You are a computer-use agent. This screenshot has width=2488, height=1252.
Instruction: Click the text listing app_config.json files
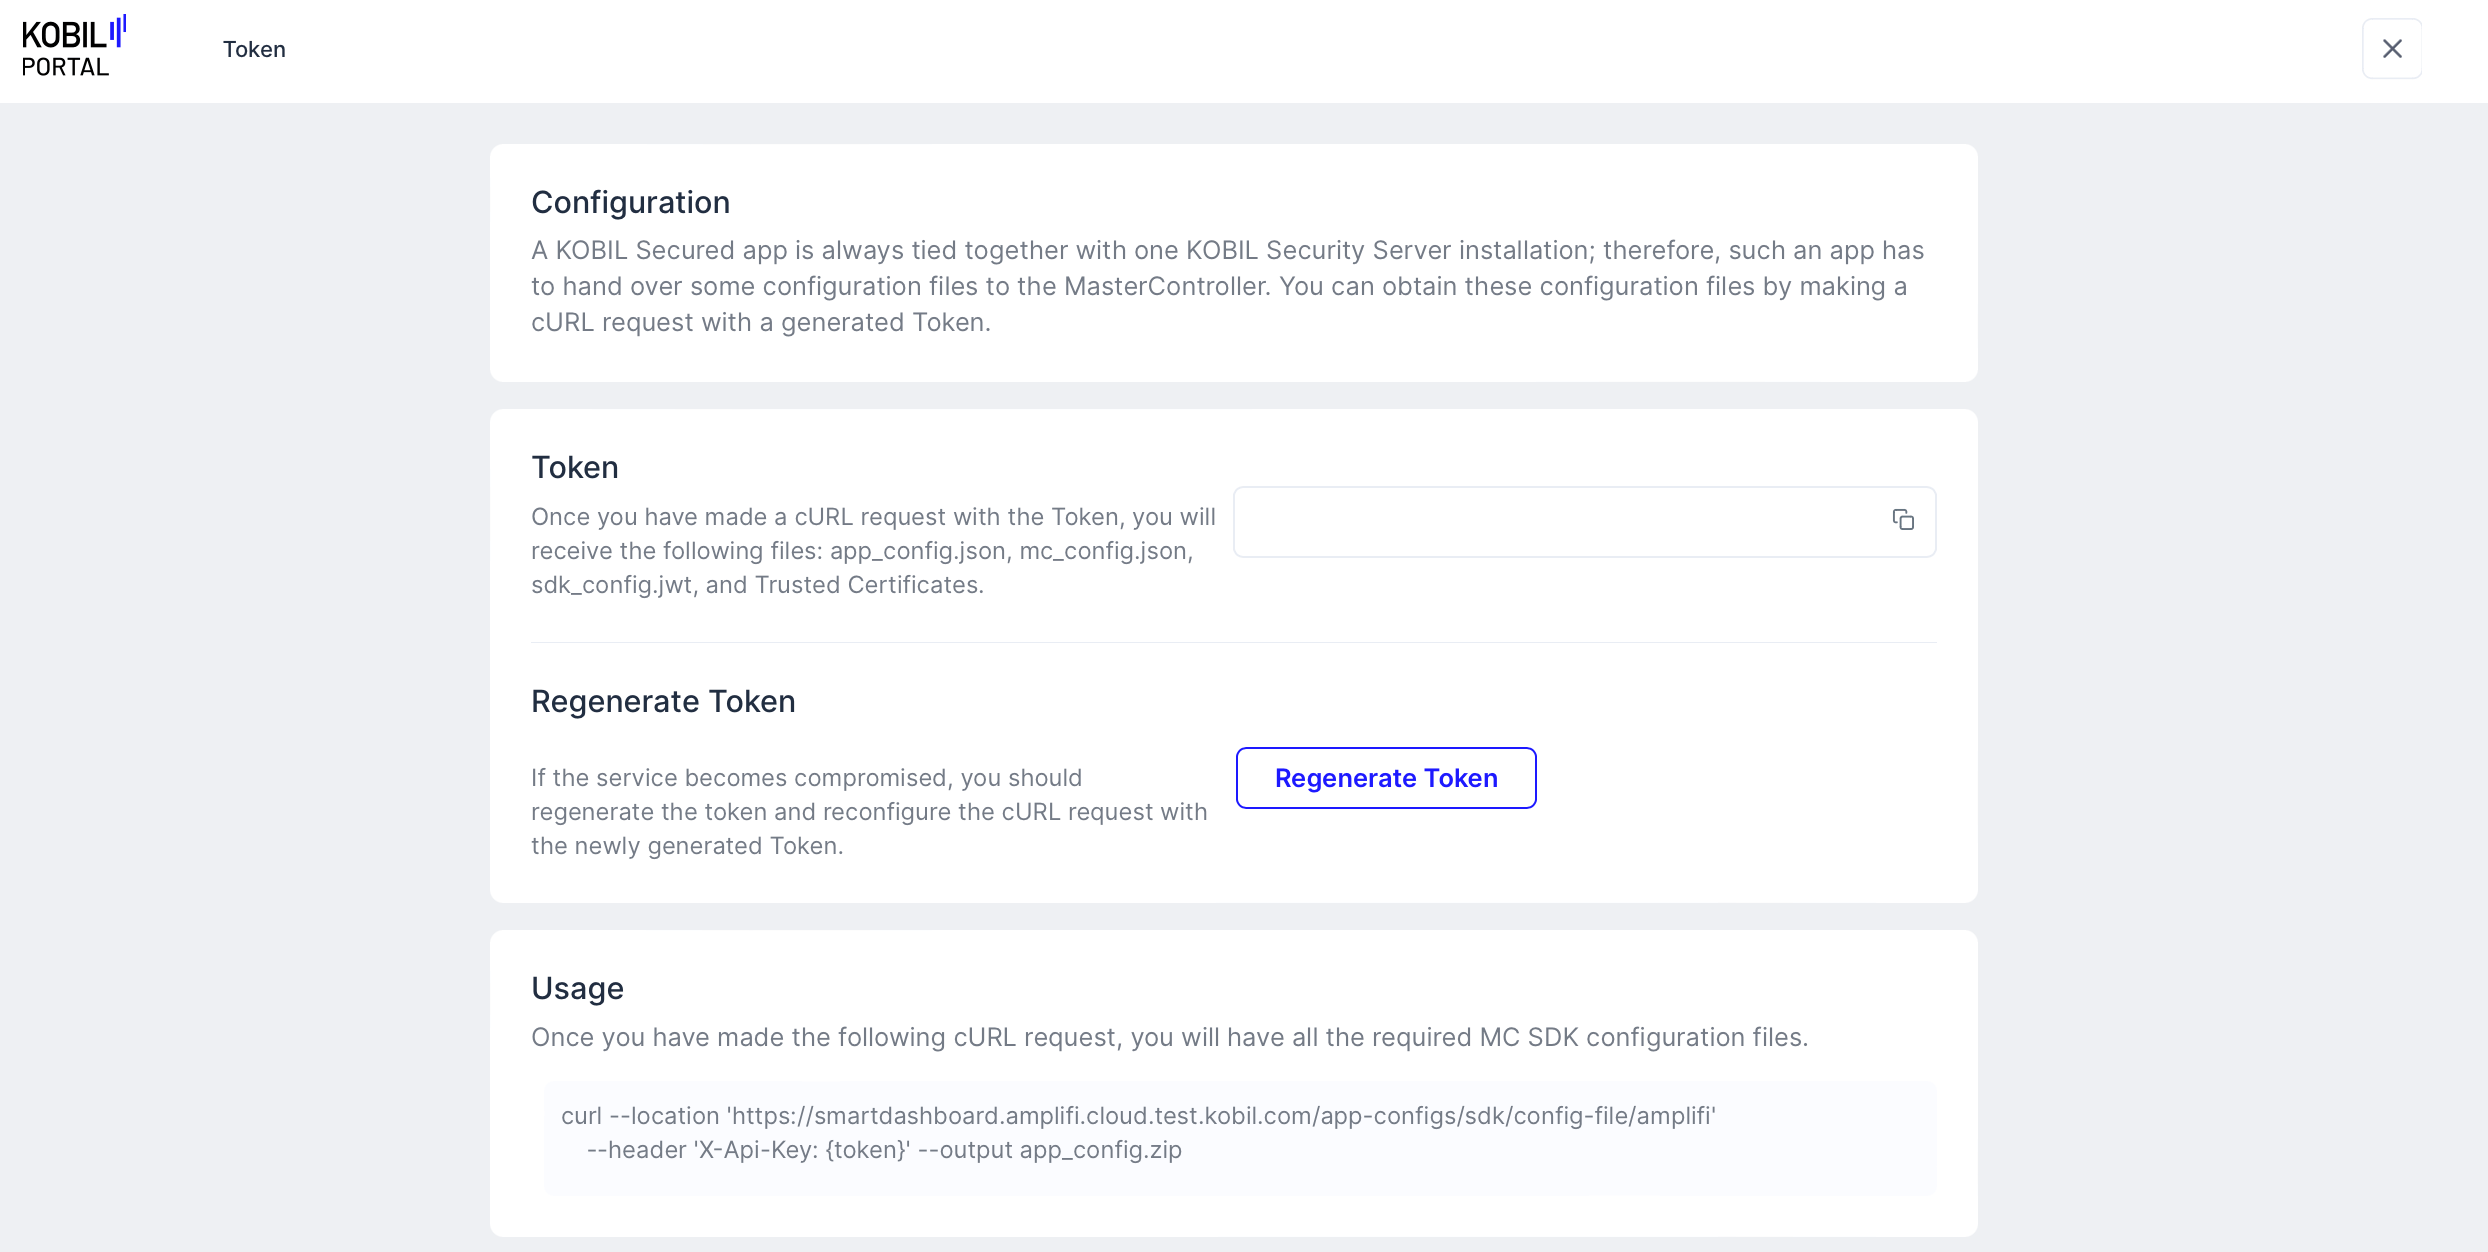pos(862,551)
